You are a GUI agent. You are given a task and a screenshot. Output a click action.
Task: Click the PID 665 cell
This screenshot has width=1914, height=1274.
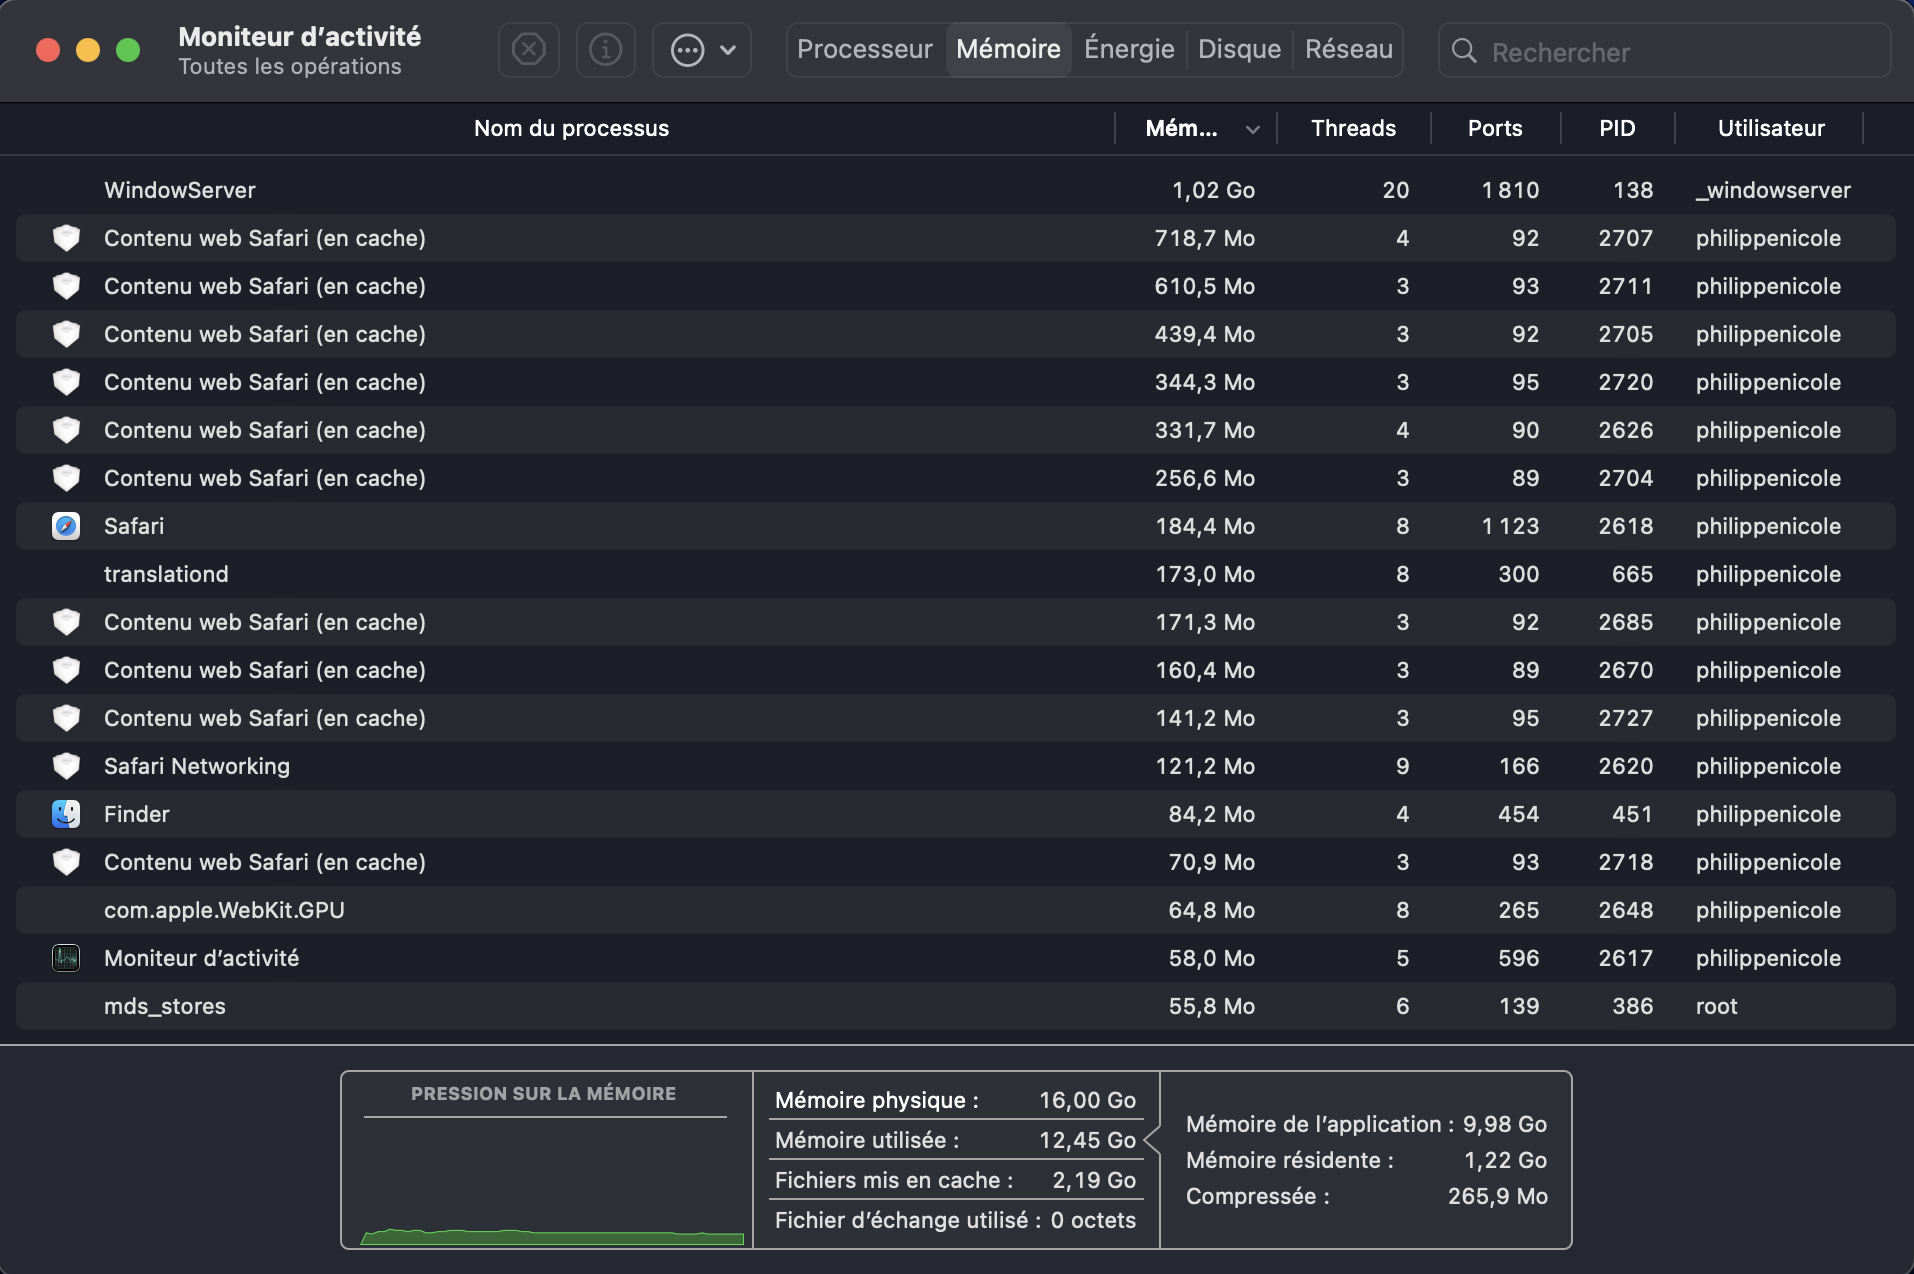coord(1632,574)
